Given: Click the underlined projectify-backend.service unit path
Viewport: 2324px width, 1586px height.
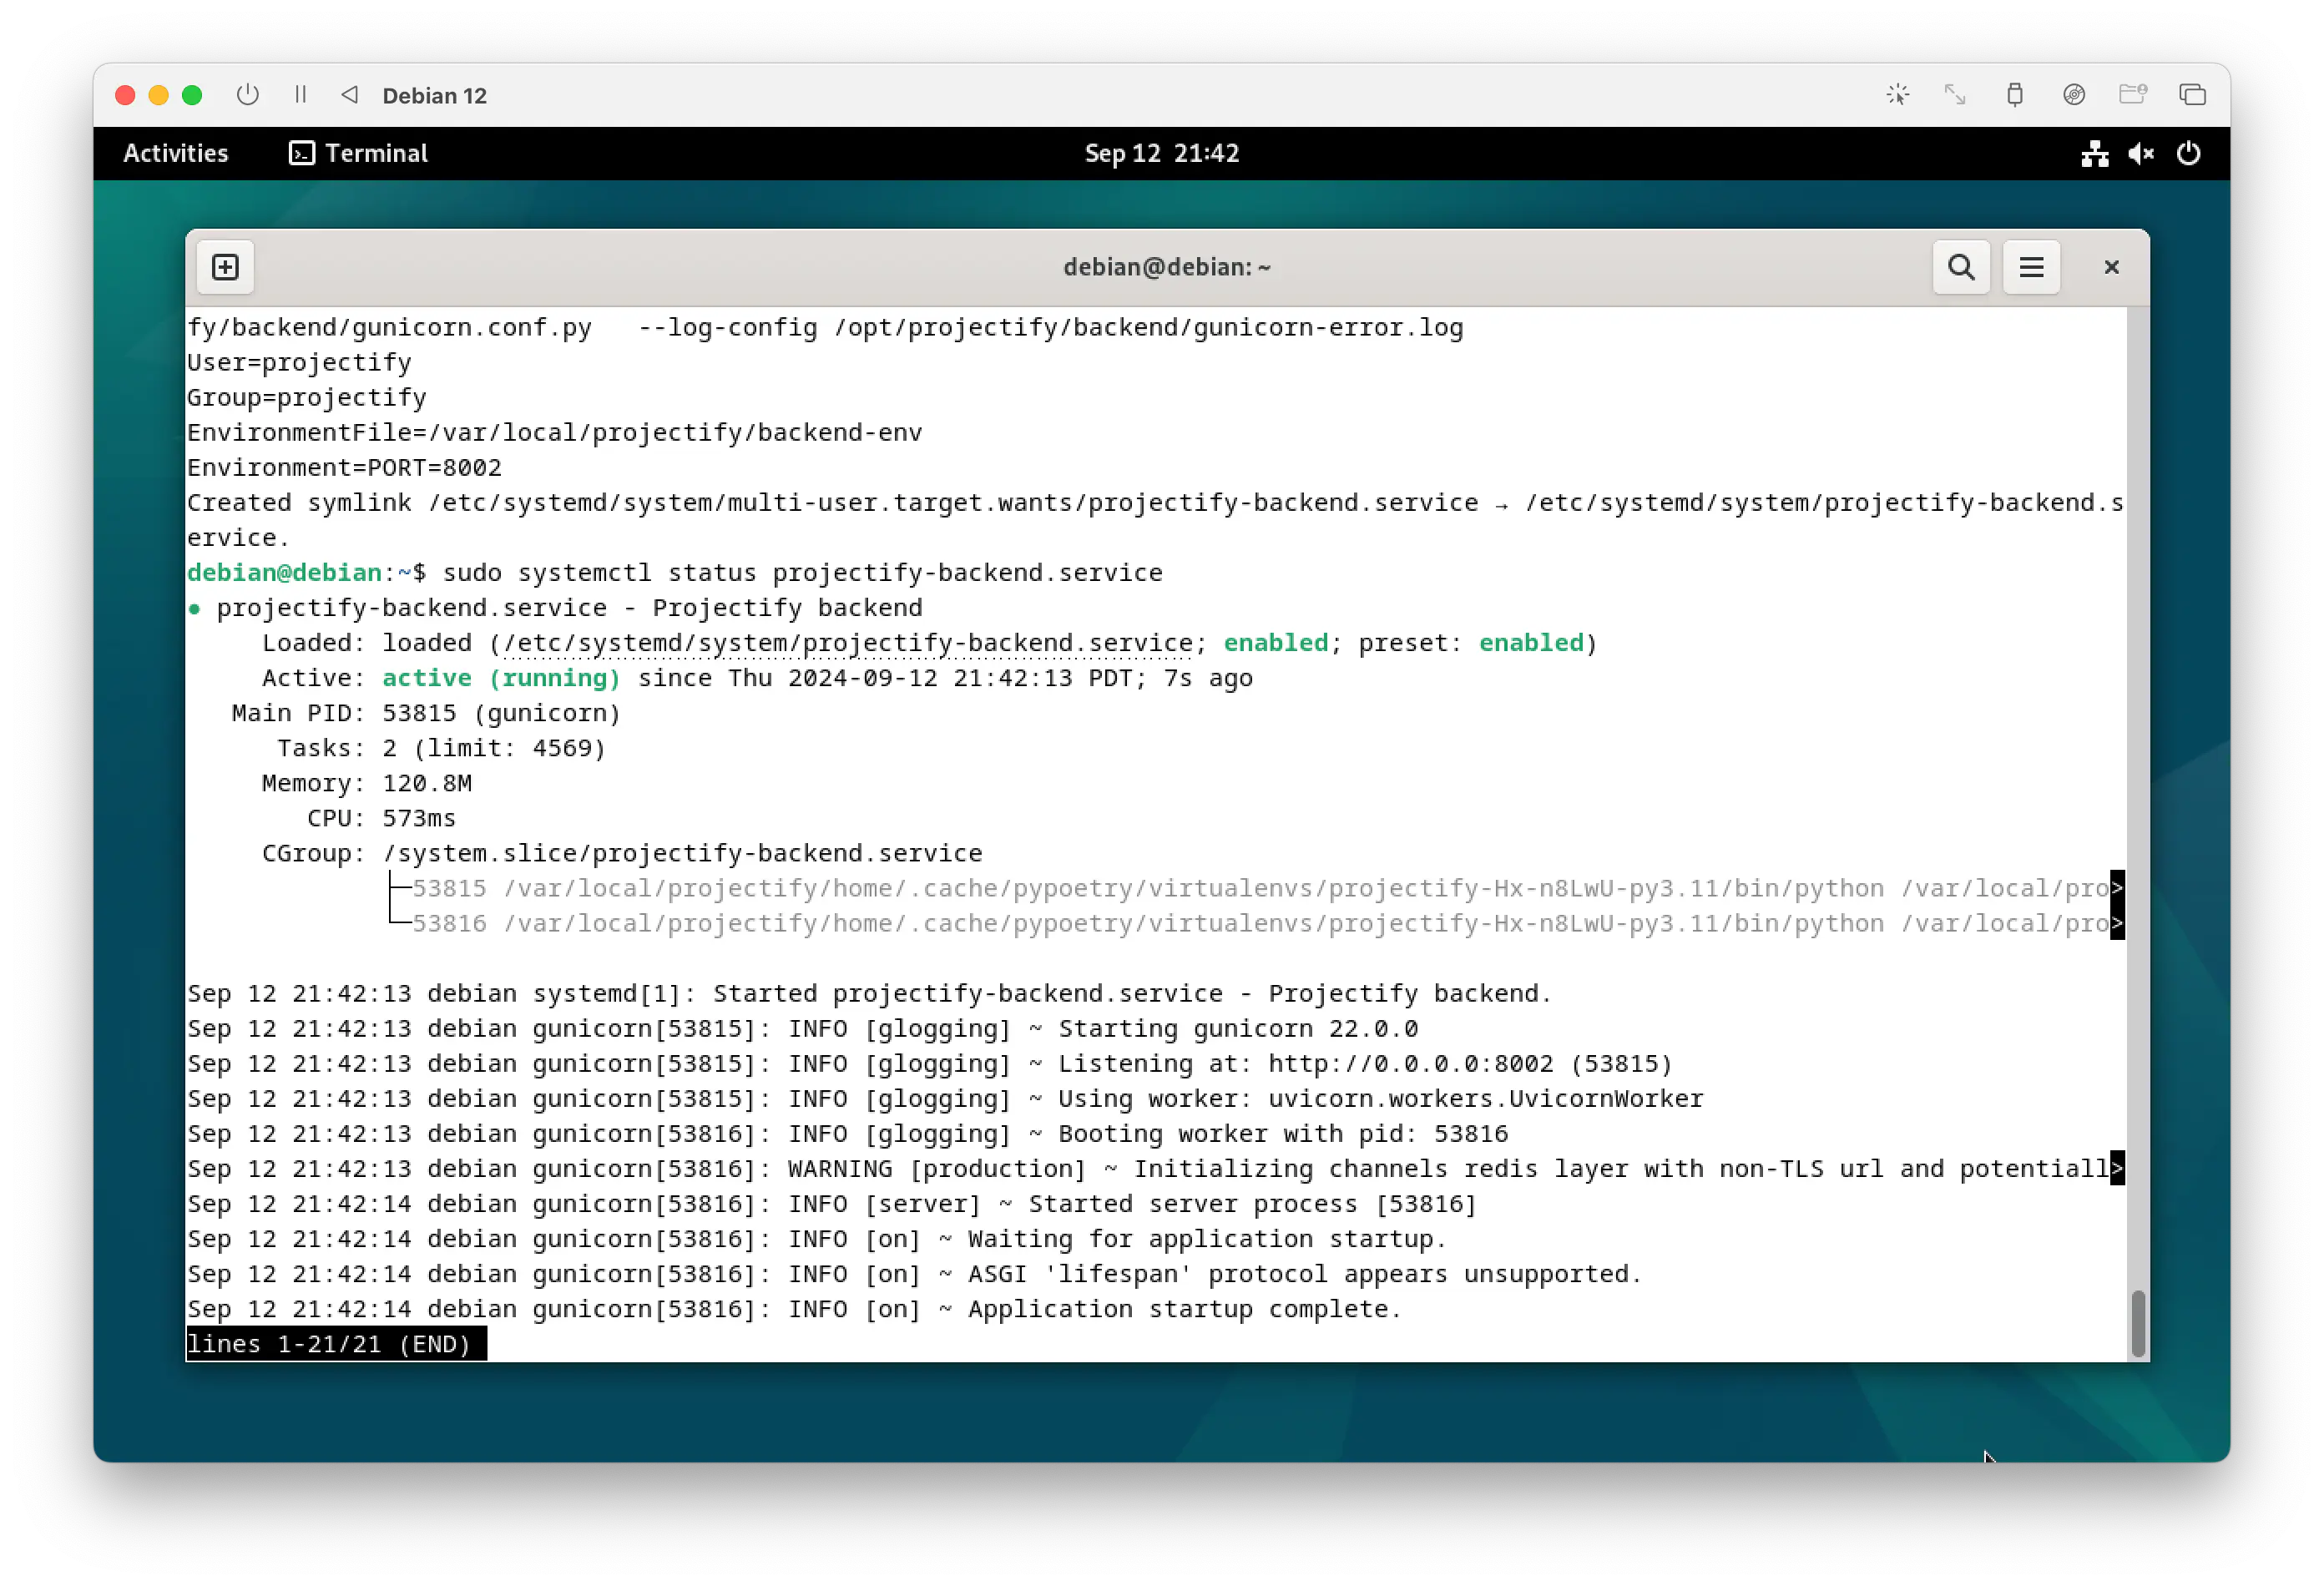Looking at the screenshot, I should click(847, 643).
